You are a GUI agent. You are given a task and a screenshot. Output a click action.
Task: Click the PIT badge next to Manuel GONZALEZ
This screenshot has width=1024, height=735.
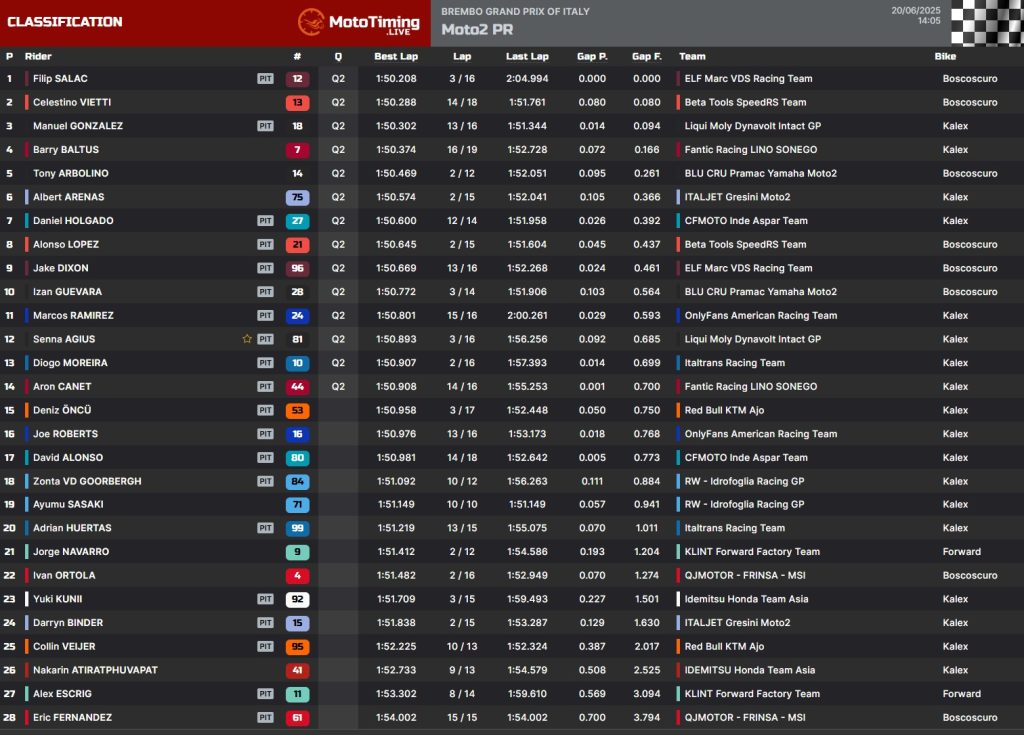coord(265,126)
